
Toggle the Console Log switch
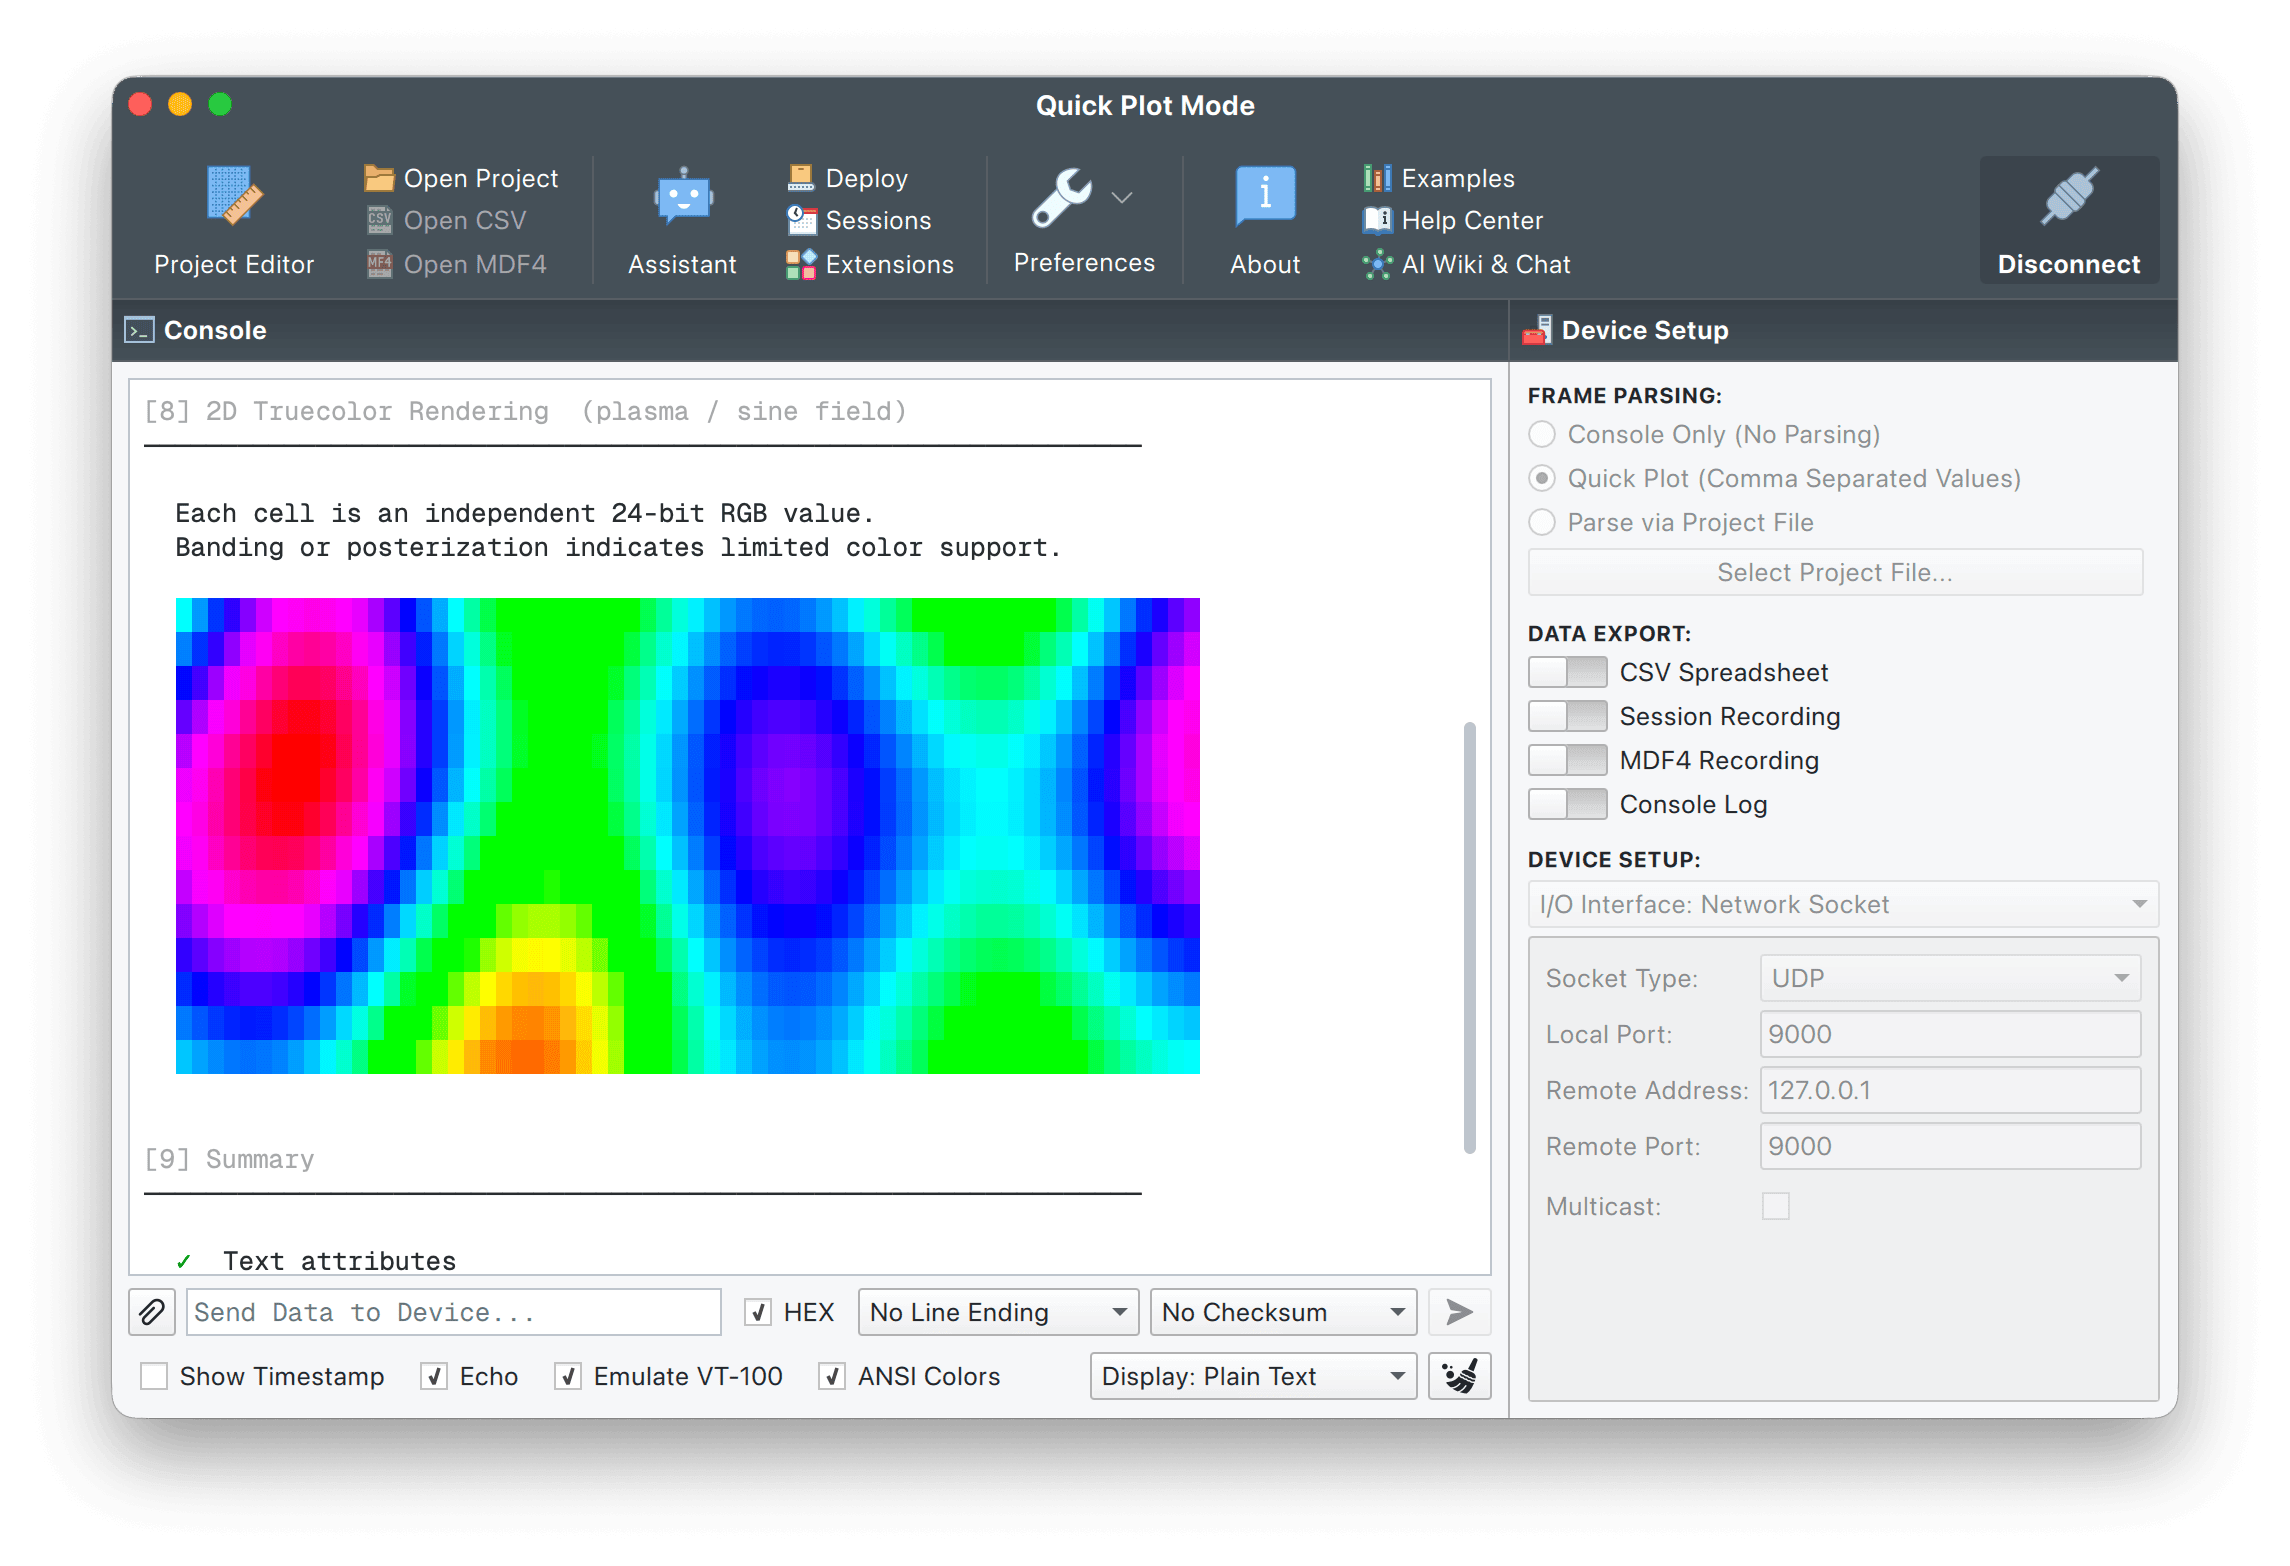(1567, 804)
